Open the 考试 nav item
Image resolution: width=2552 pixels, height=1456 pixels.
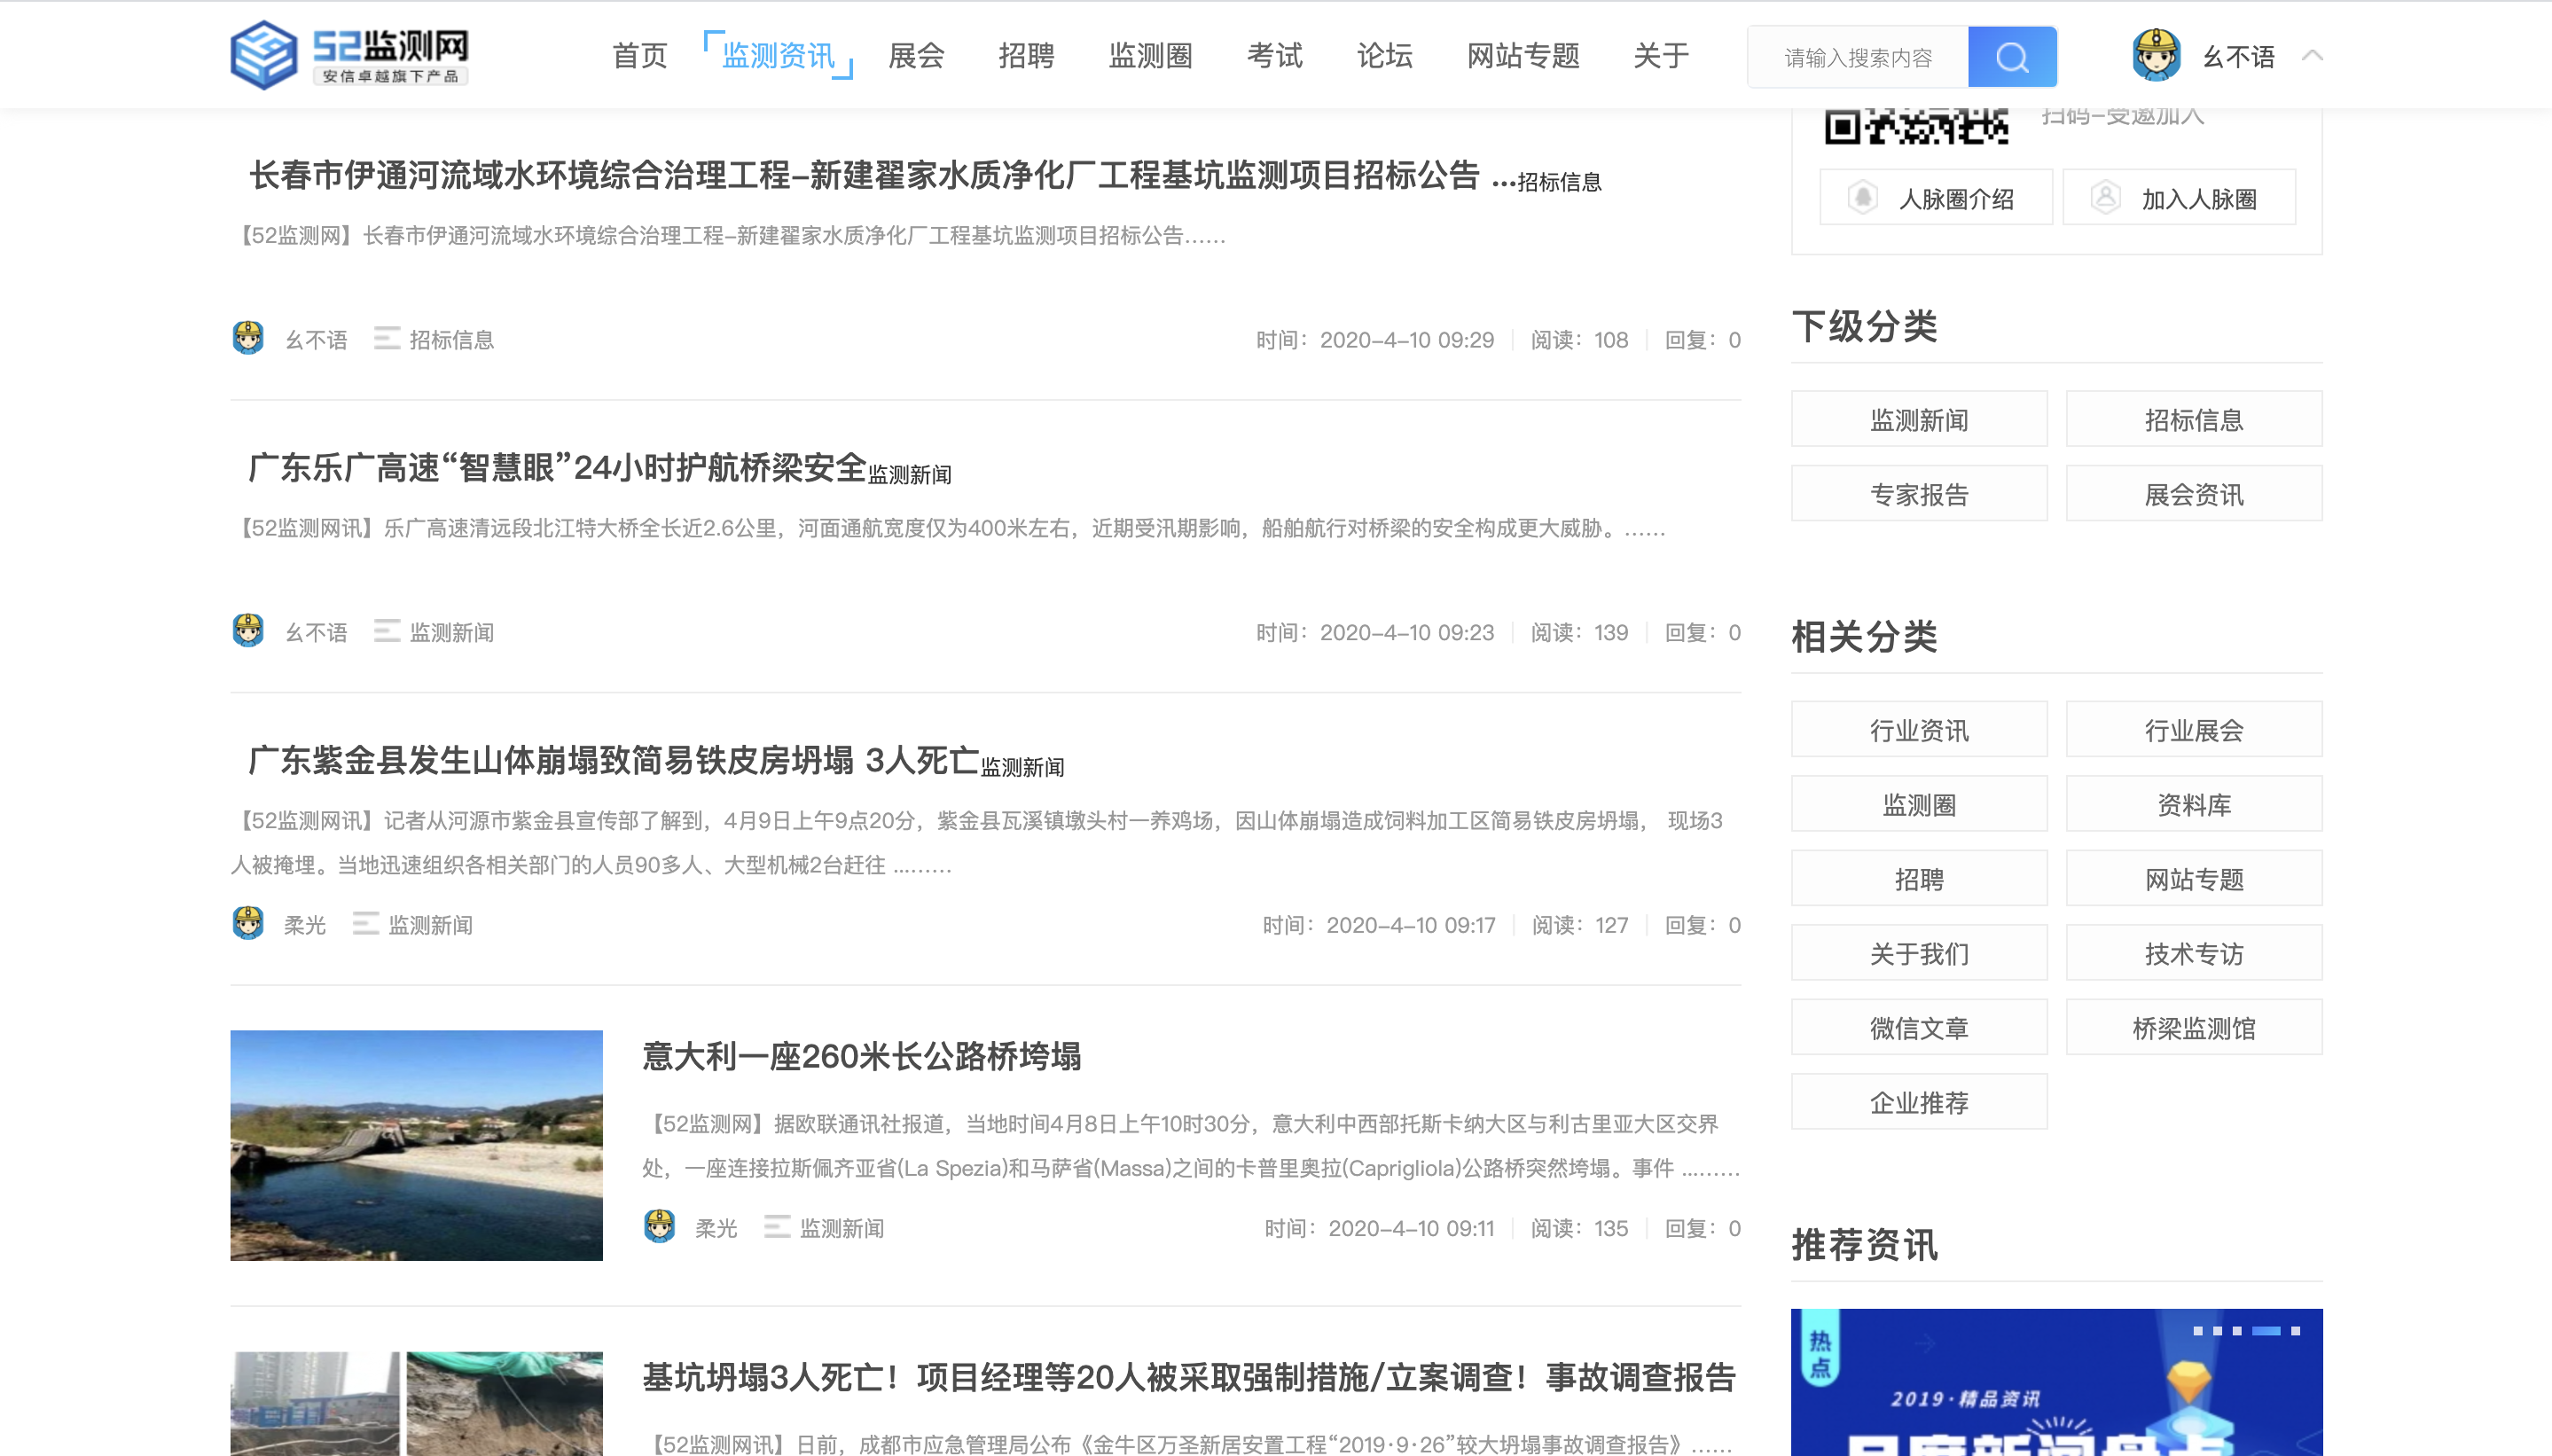(x=1274, y=56)
